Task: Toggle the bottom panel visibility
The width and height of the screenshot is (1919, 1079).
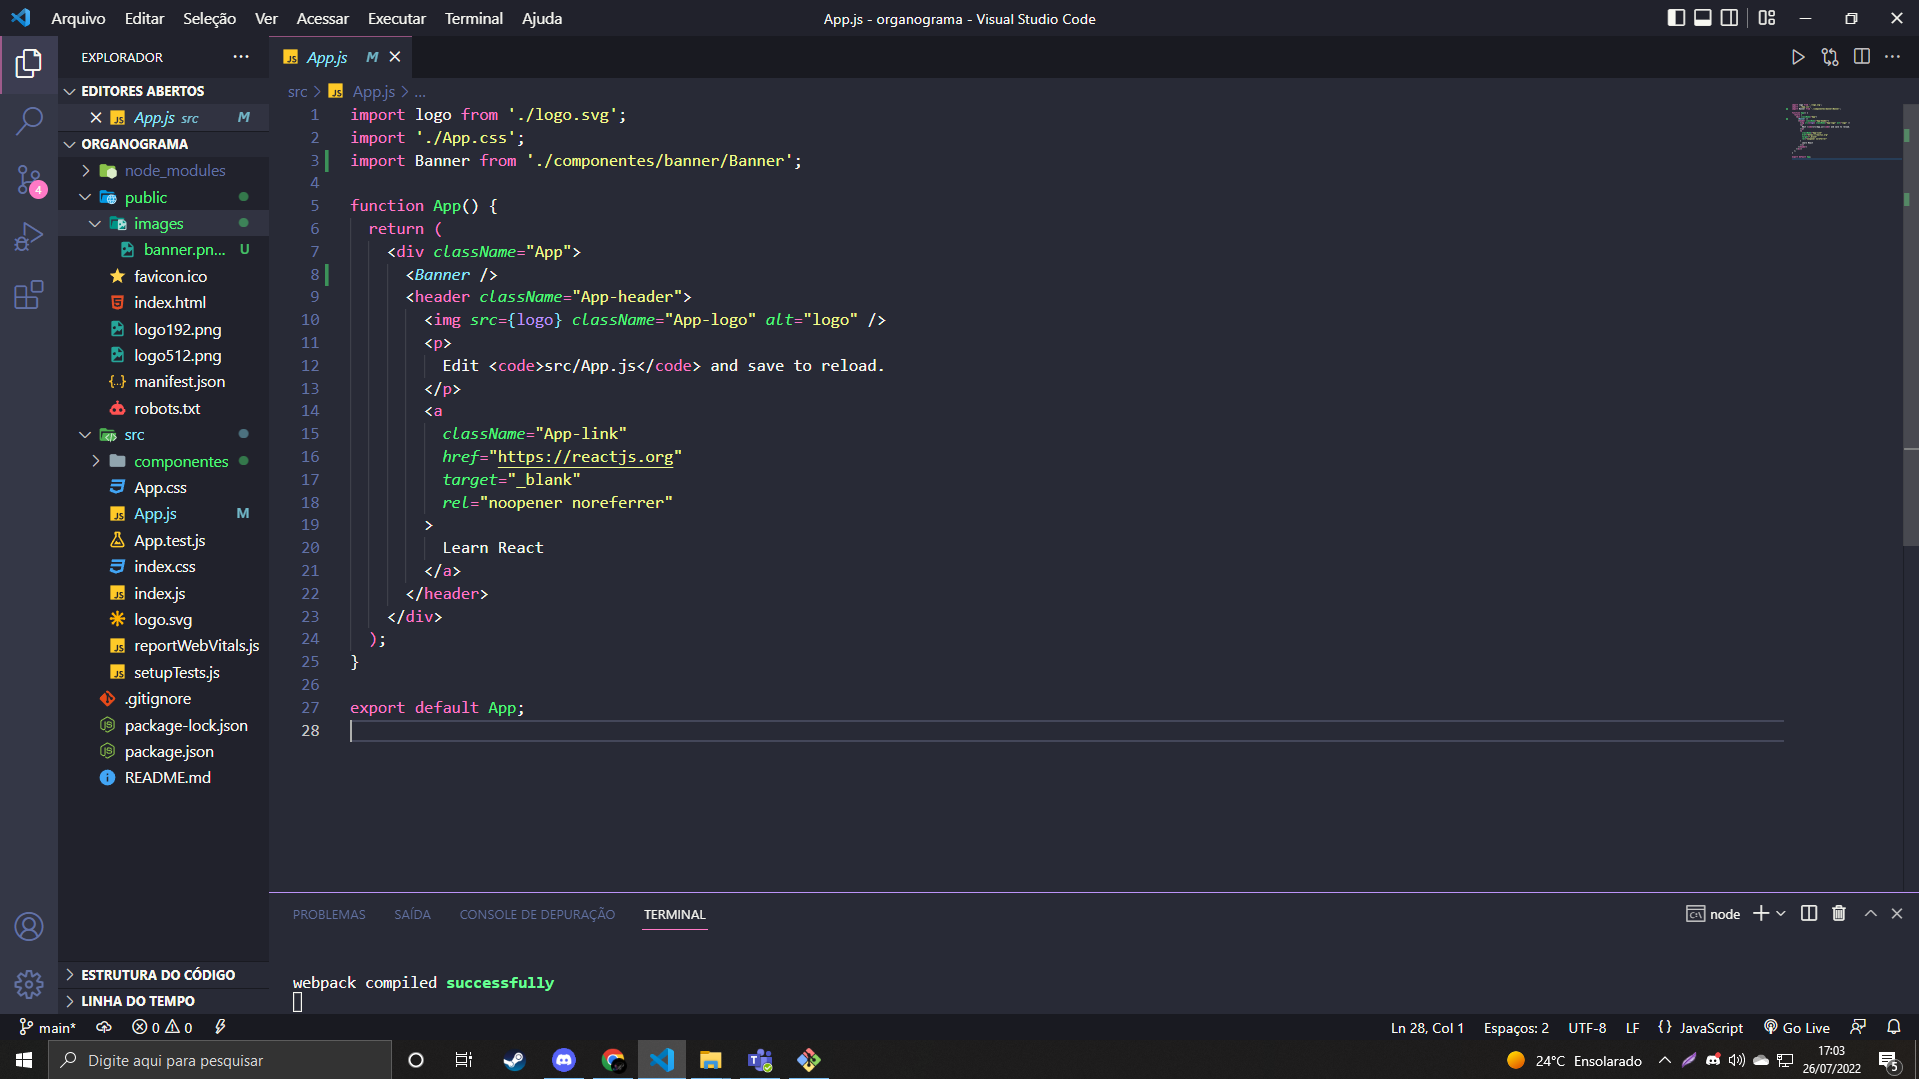Action: pyautogui.click(x=1702, y=18)
